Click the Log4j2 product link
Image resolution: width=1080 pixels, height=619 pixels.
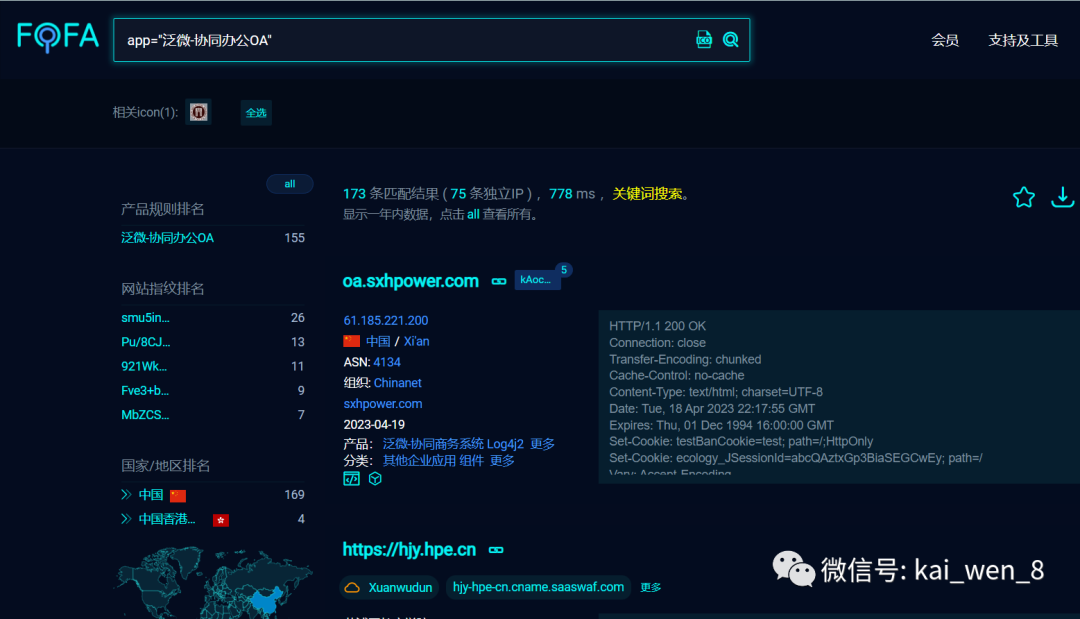505,443
